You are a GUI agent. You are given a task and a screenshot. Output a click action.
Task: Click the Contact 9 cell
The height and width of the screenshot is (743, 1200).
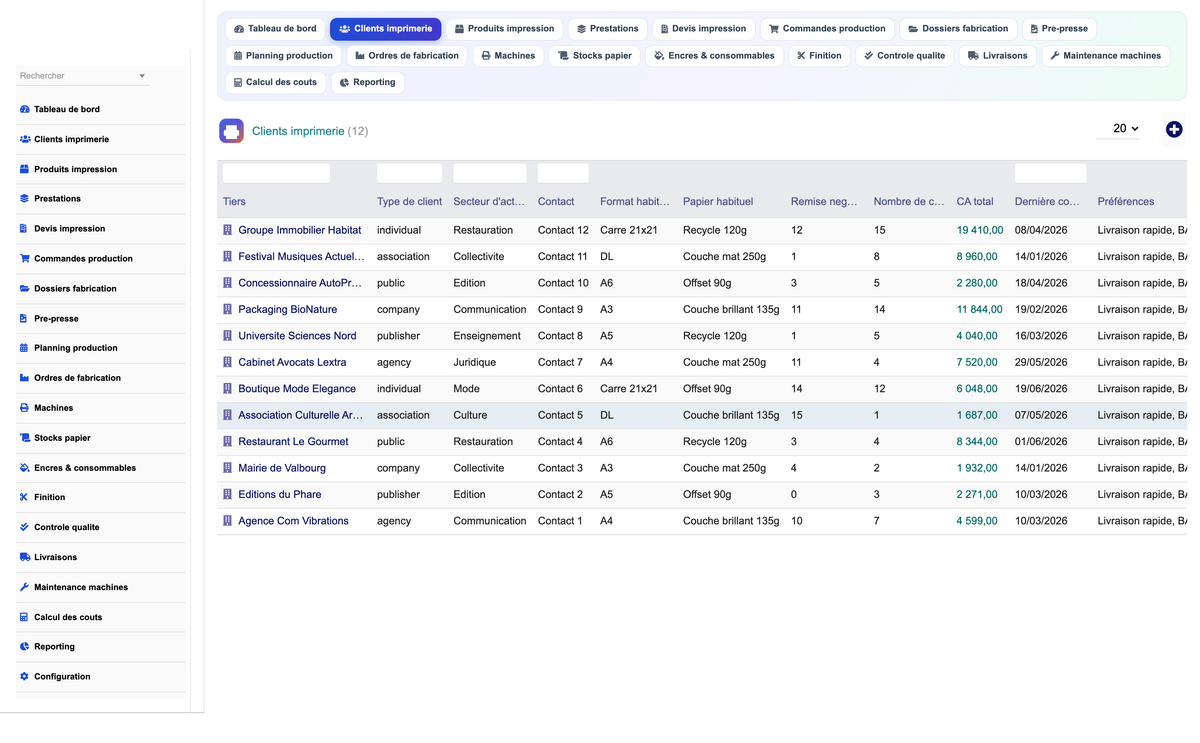pyautogui.click(x=560, y=310)
